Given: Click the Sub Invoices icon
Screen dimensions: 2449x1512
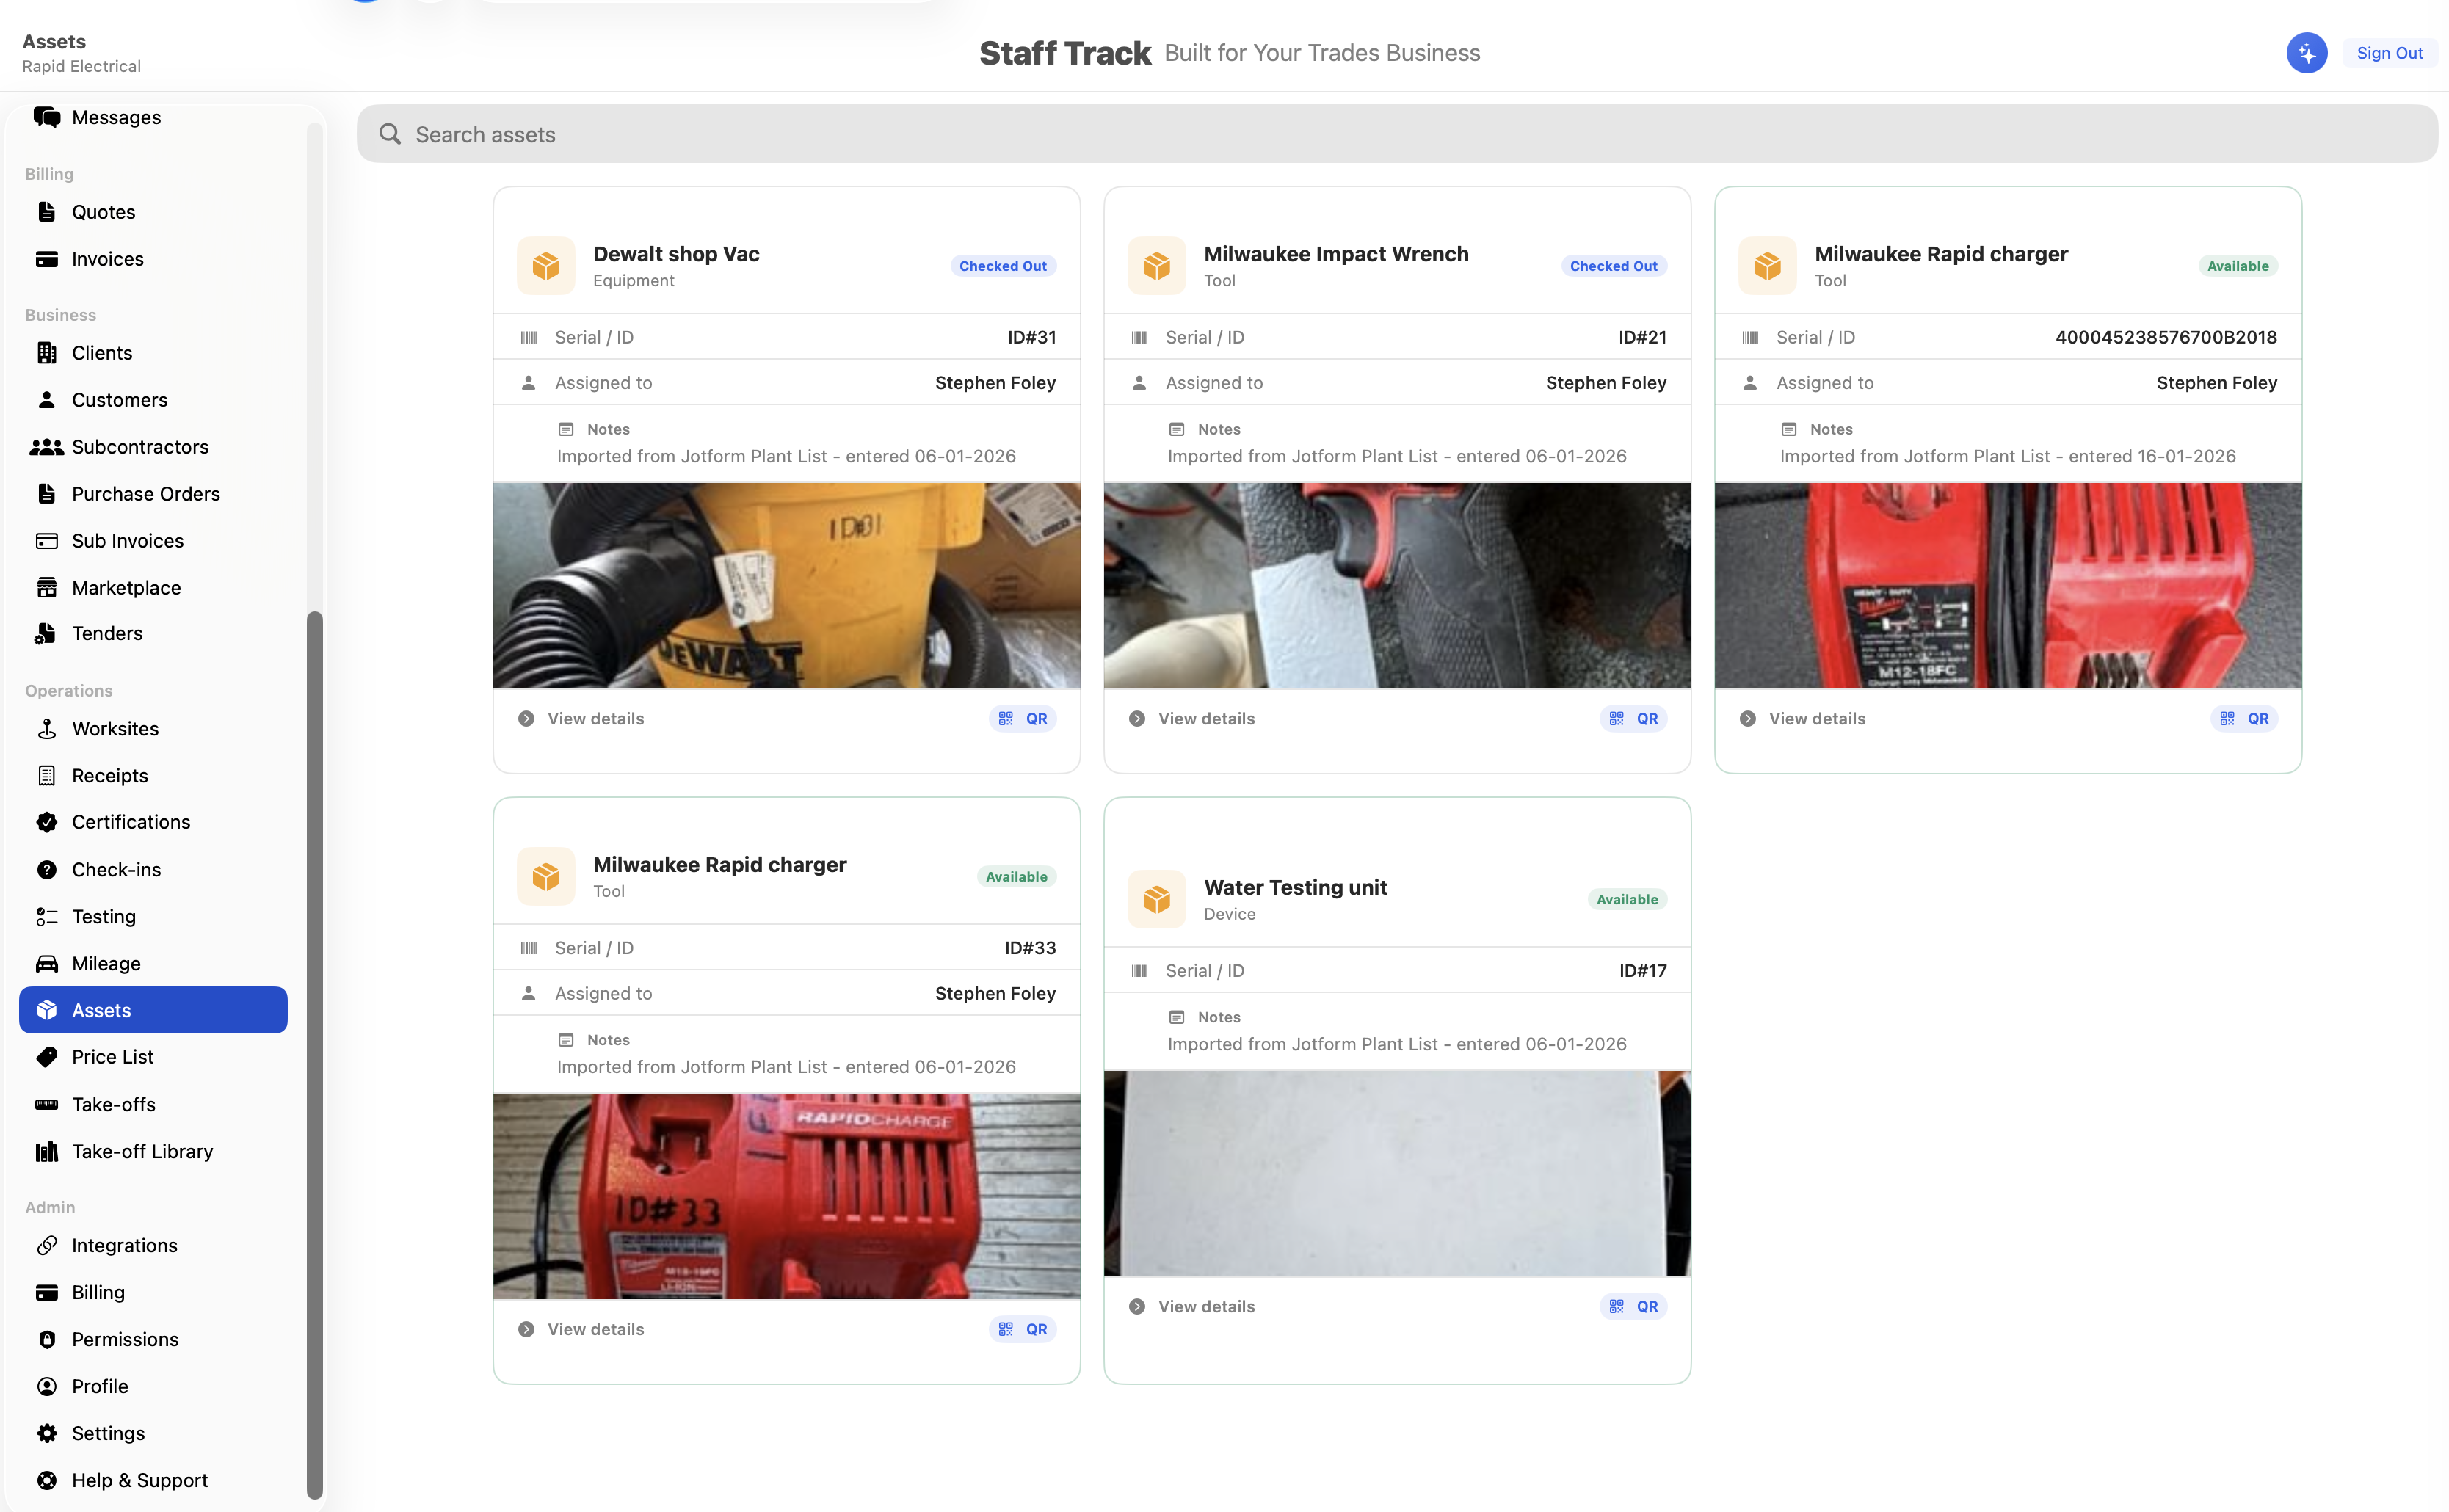Looking at the screenshot, I should point(46,541).
